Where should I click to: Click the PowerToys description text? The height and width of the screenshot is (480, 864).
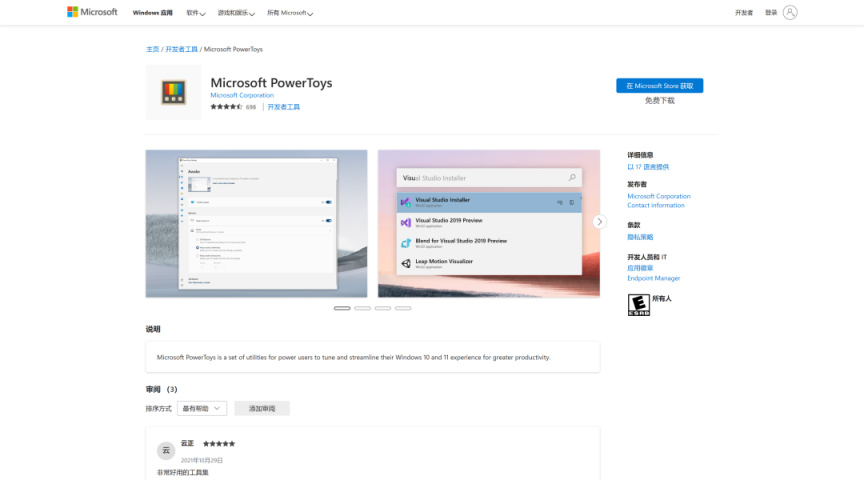coord(353,357)
